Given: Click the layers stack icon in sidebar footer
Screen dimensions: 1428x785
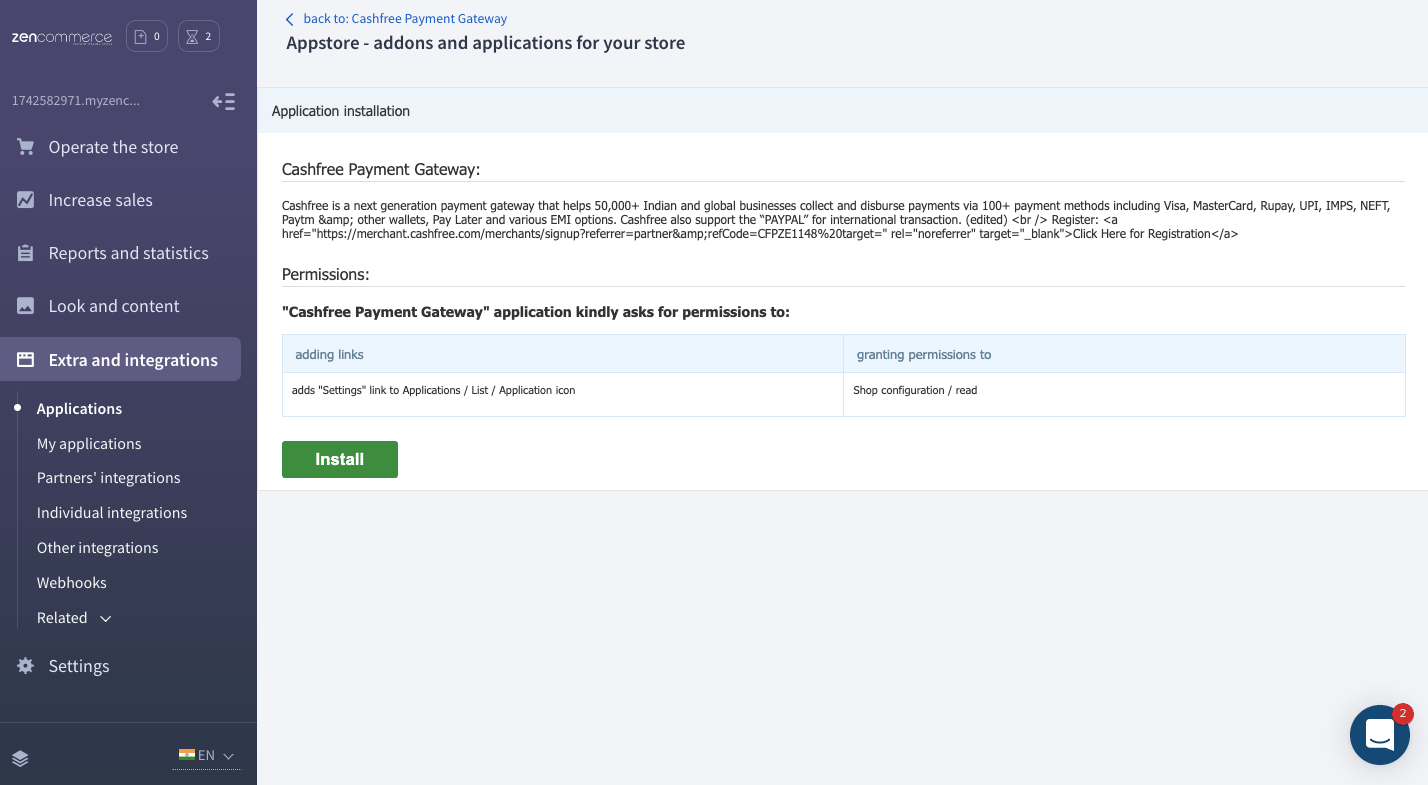Looking at the screenshot, I should tap(20, 758).
